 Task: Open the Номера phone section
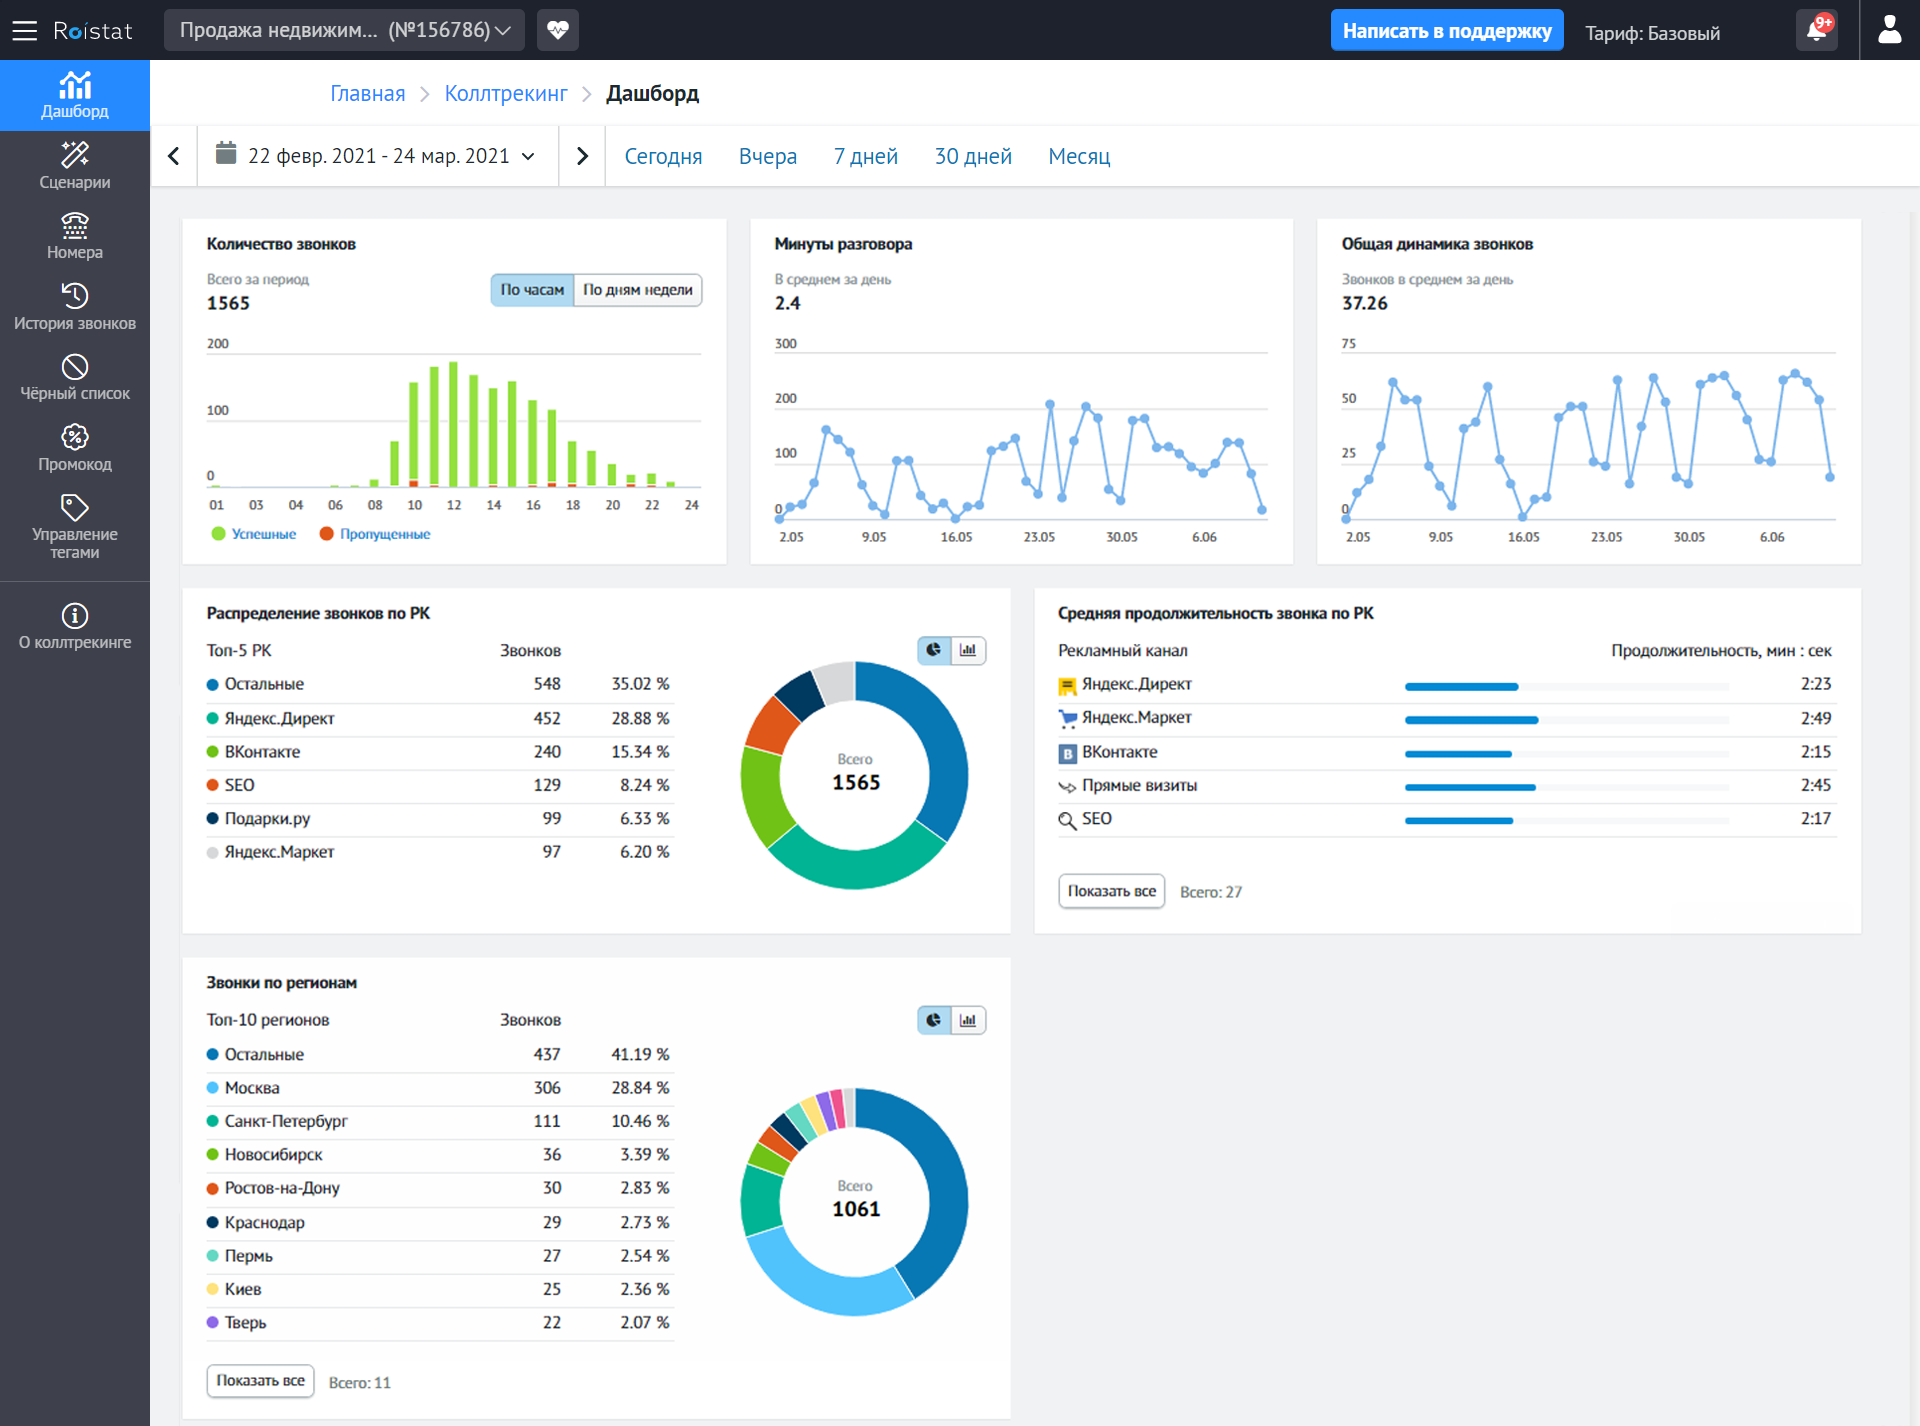click(x=75, y=236)
